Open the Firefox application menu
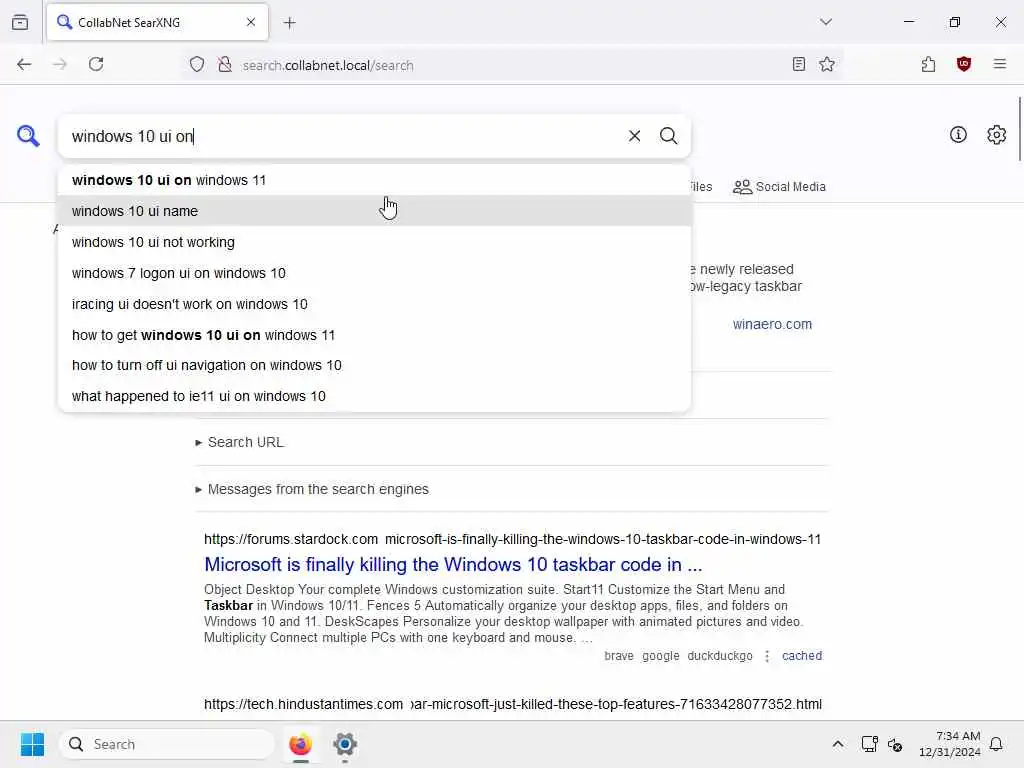 [999, 65]
